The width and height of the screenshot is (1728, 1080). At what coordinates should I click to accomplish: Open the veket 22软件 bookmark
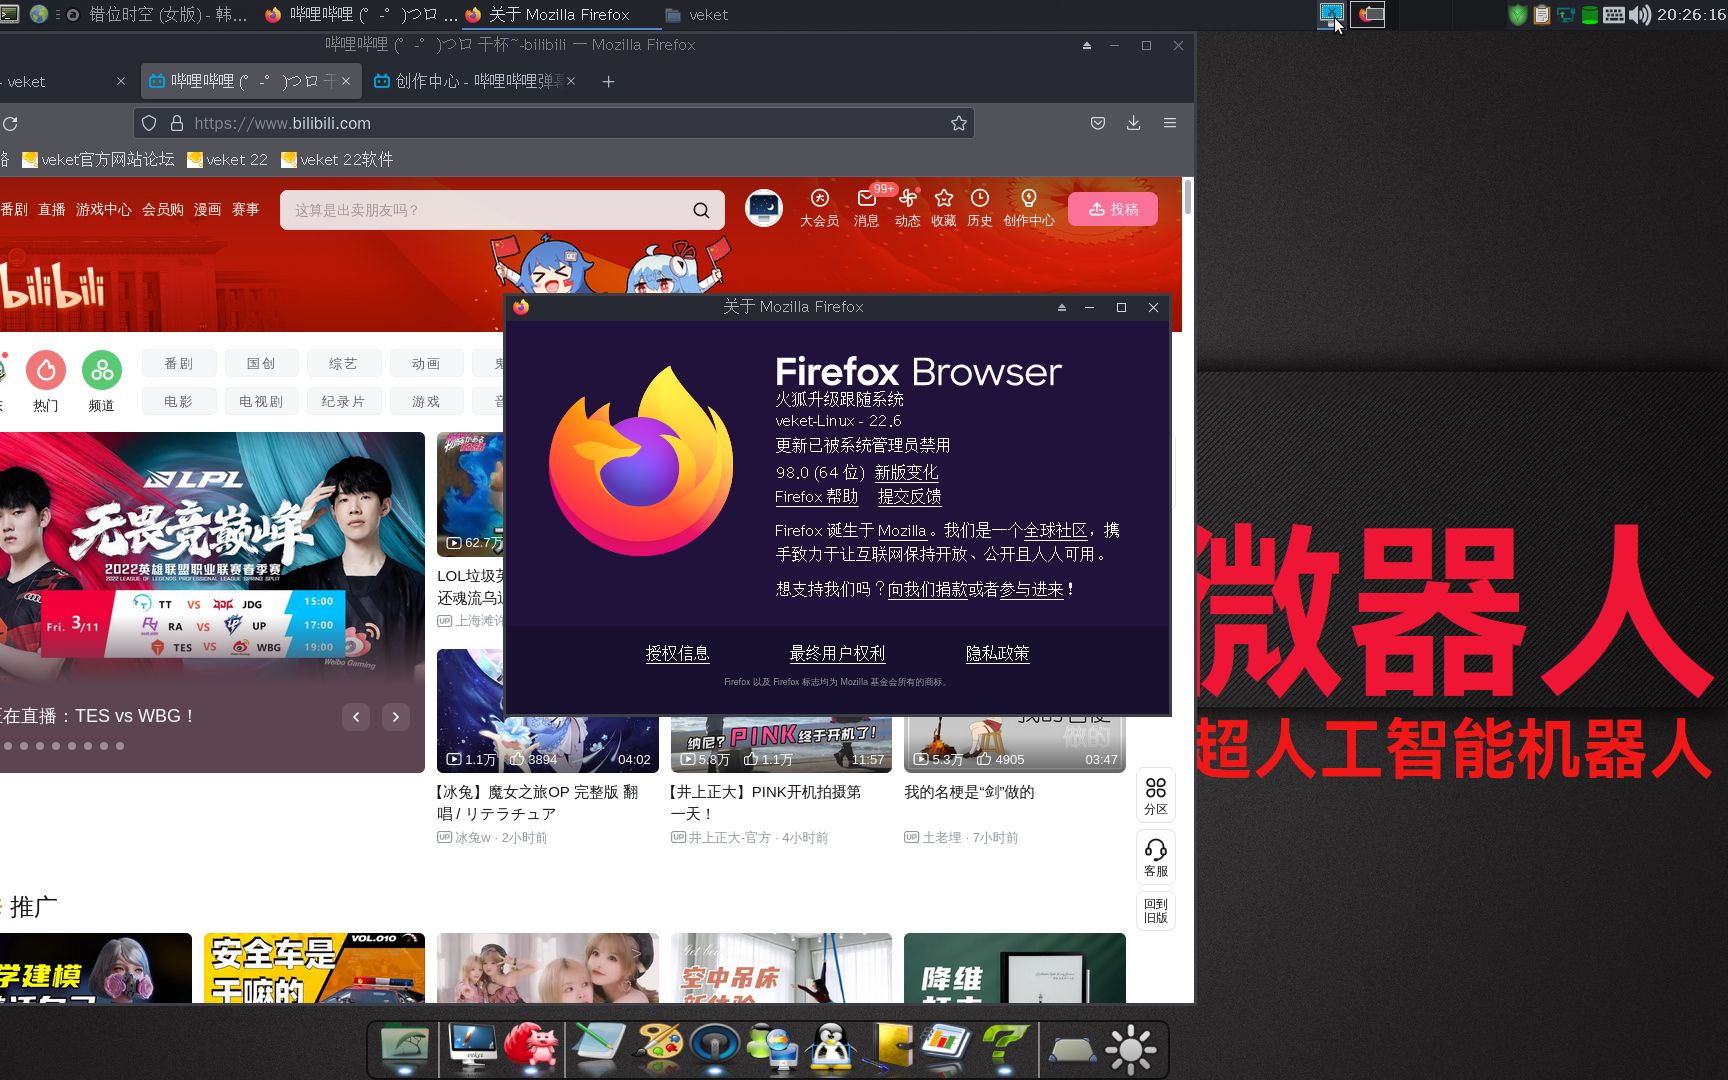(337, 159)
